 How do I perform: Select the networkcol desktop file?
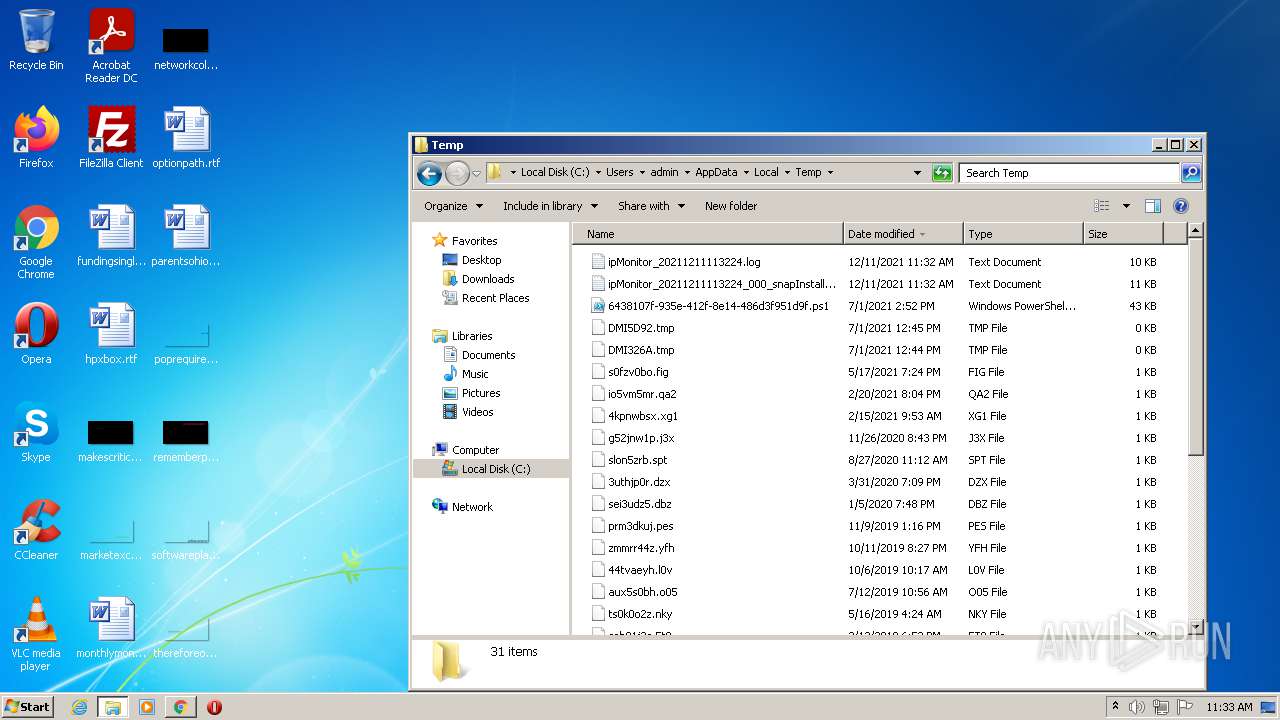pos(186,47)
